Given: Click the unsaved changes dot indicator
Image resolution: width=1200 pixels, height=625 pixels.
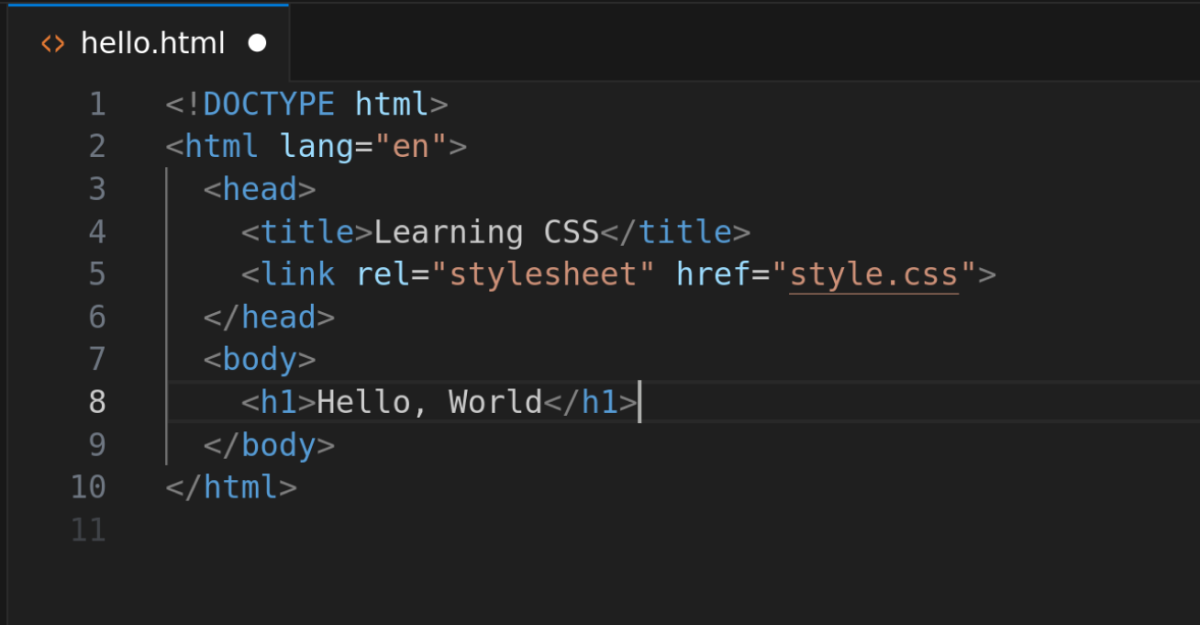Looking at the screenshot, I should [258, 42].
